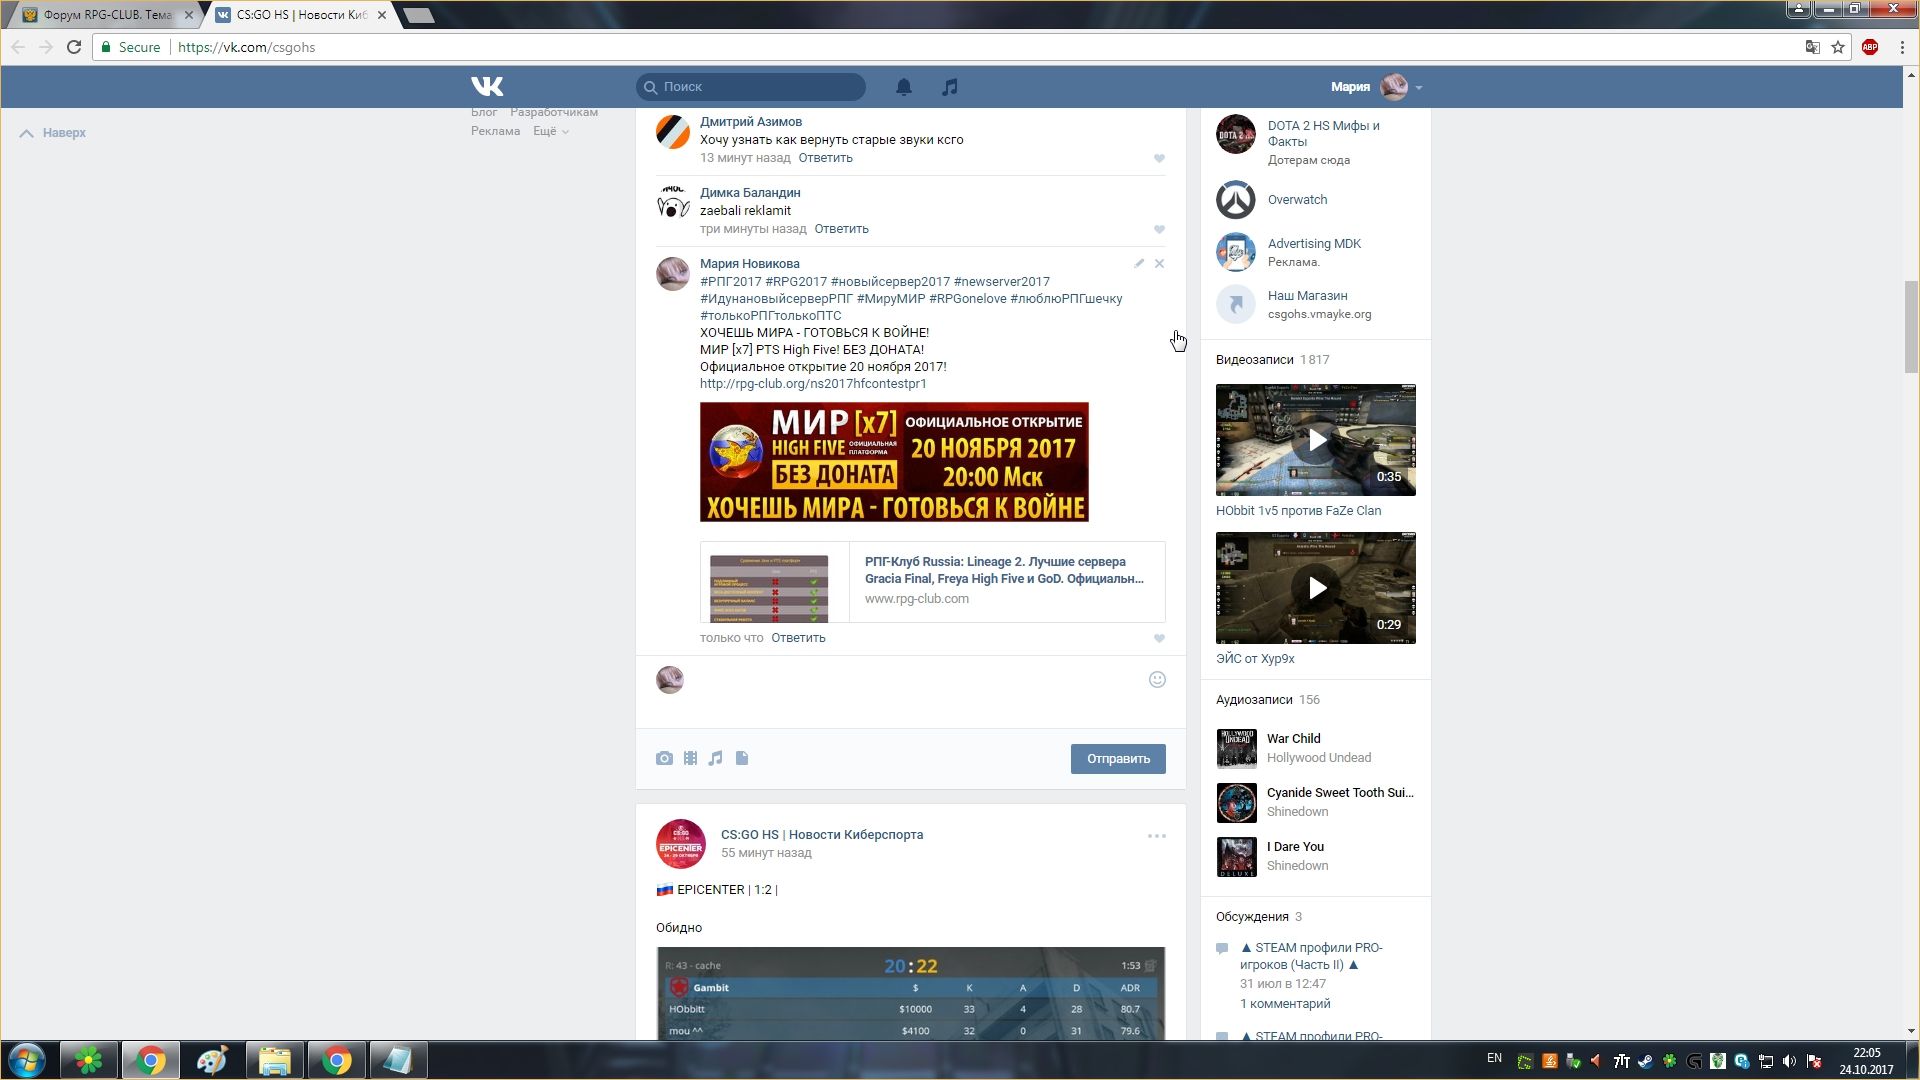
Task: Attach a photo using the camera icon
Action: [x=664, y=758]
